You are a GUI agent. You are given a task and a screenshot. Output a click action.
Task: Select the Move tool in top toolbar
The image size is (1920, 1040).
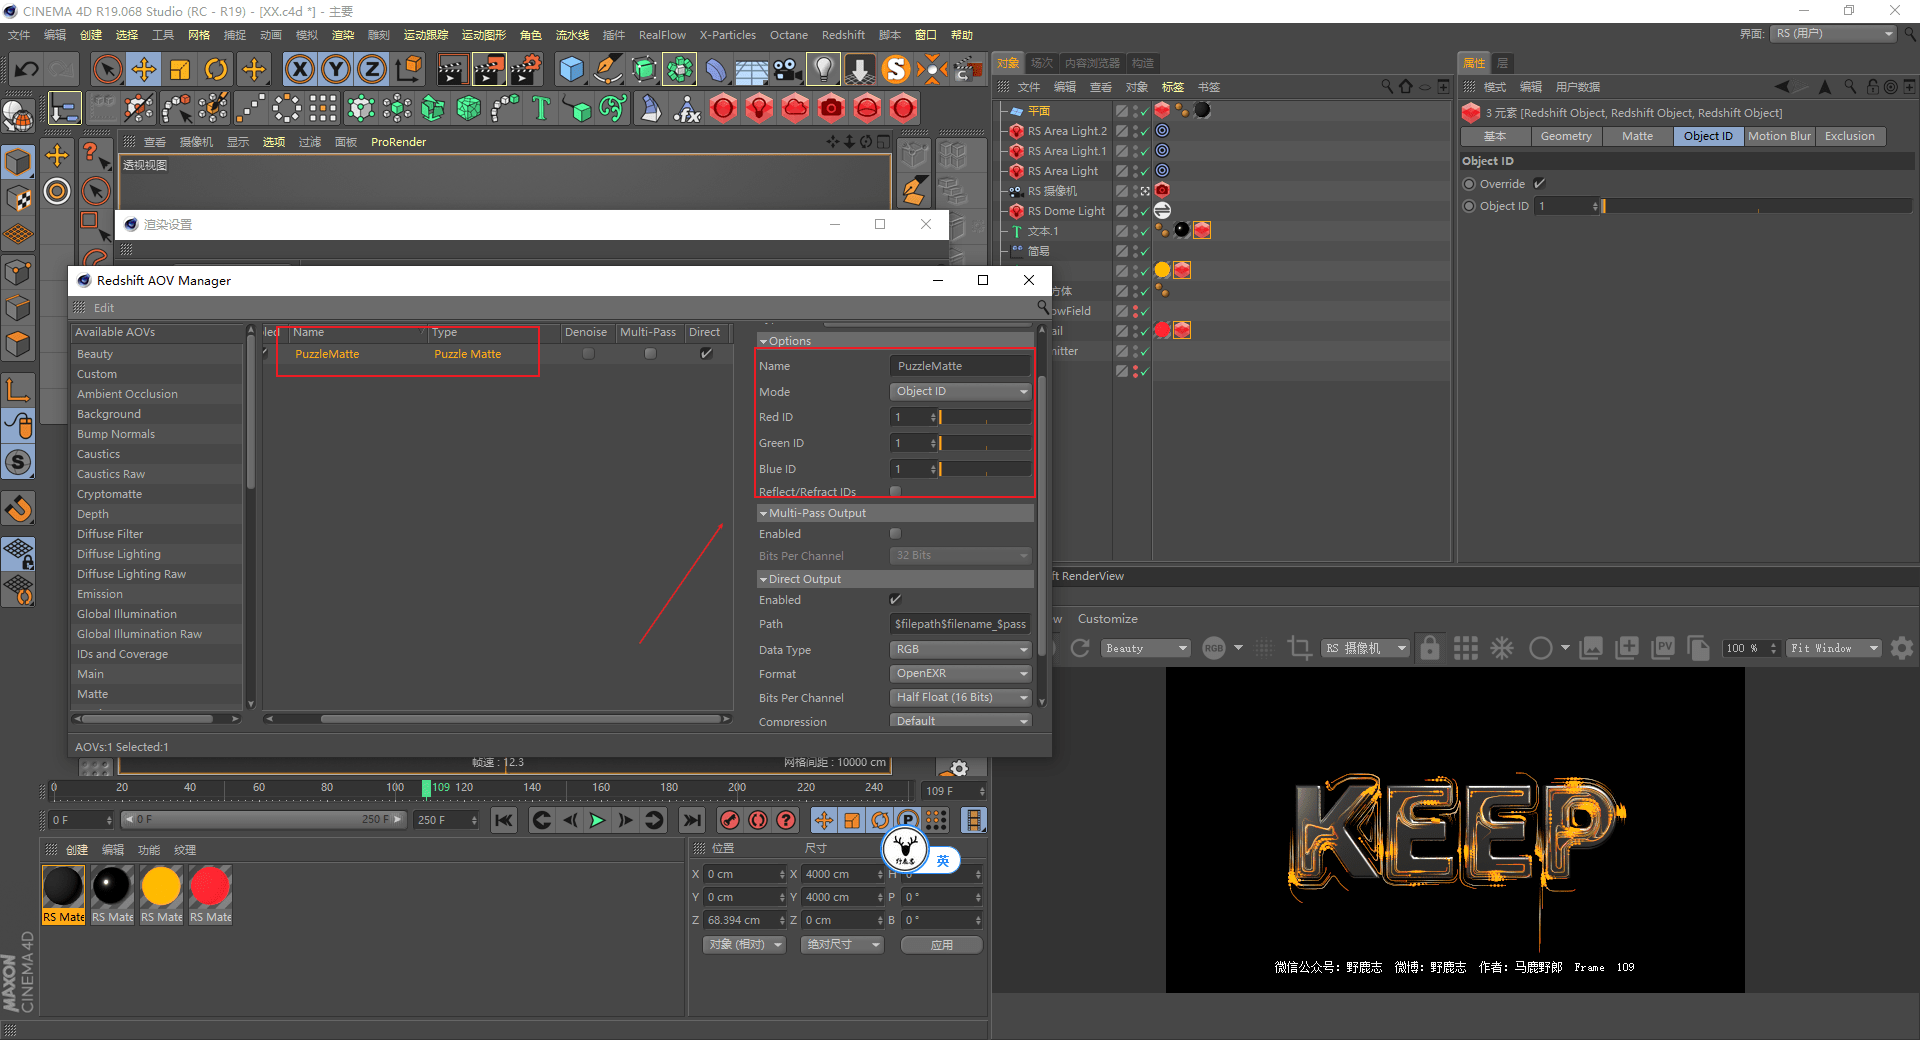144,69
